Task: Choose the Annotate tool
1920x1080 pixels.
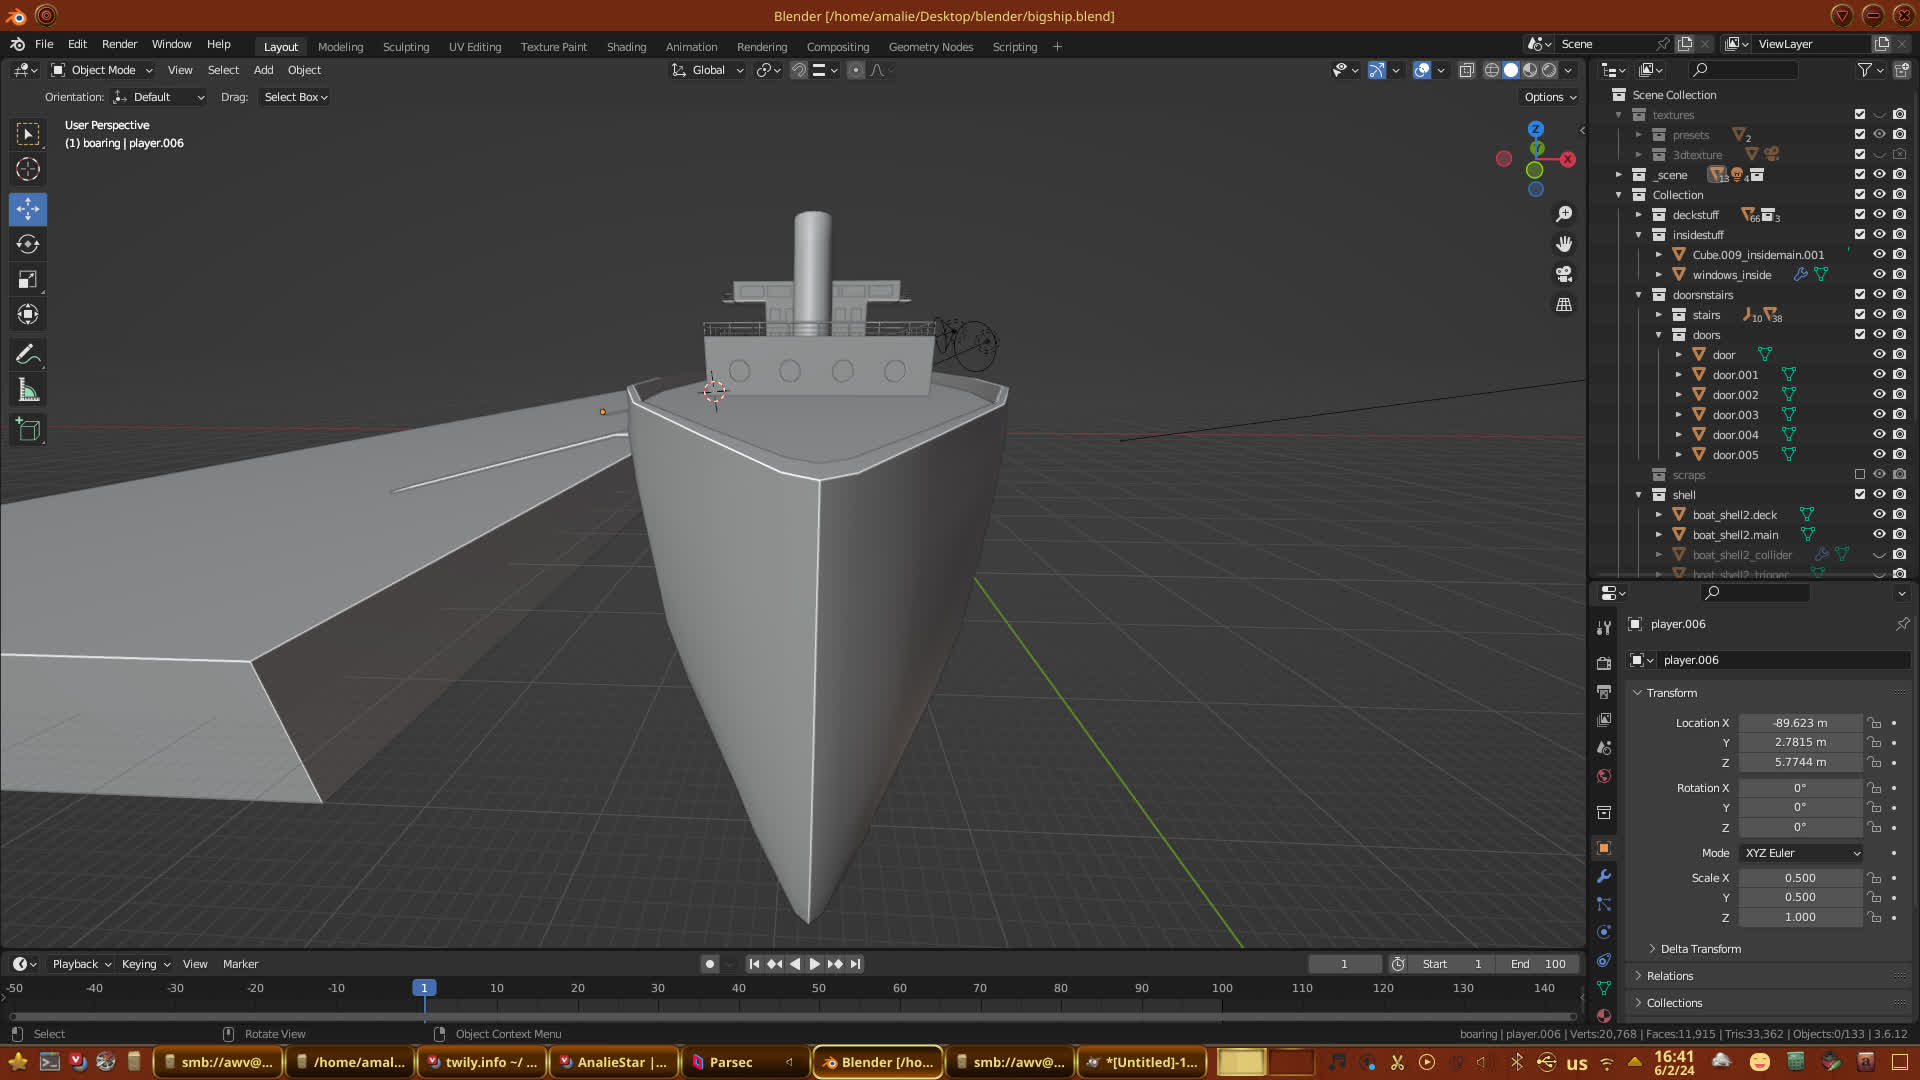Action: click(28, 355)
